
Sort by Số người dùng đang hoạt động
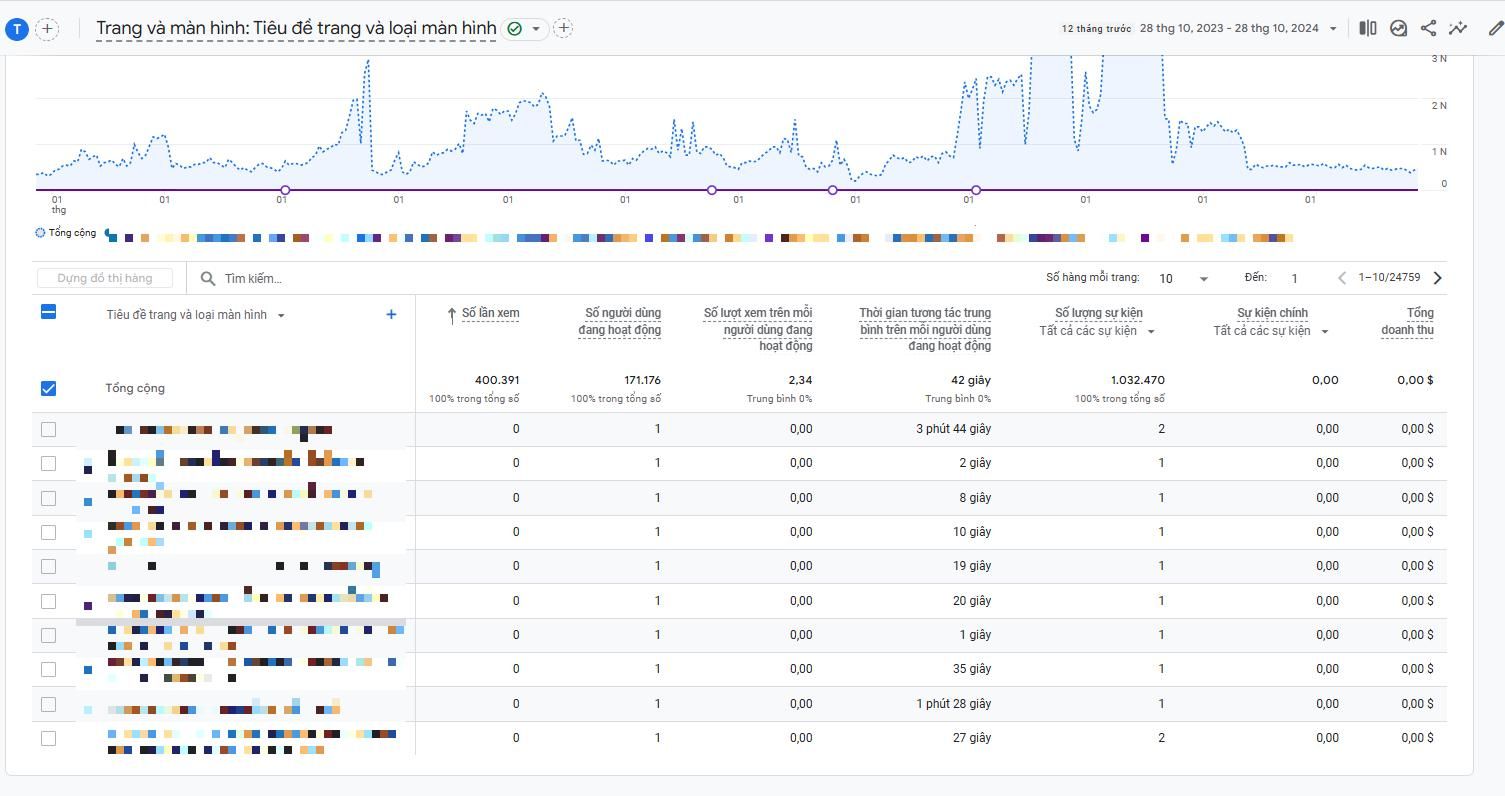(620, 321)
